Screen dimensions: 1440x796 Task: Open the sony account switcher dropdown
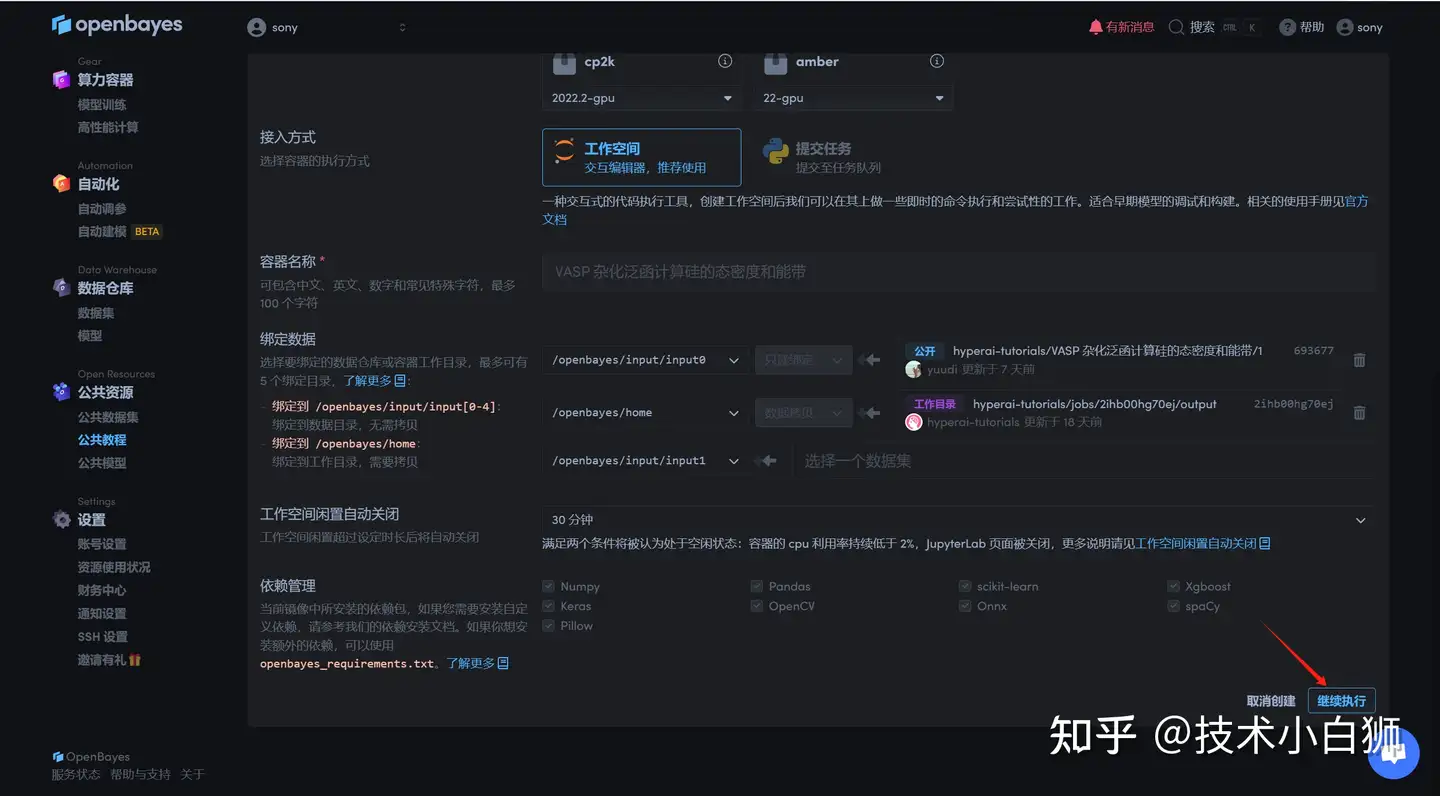[x=327, y=27]
